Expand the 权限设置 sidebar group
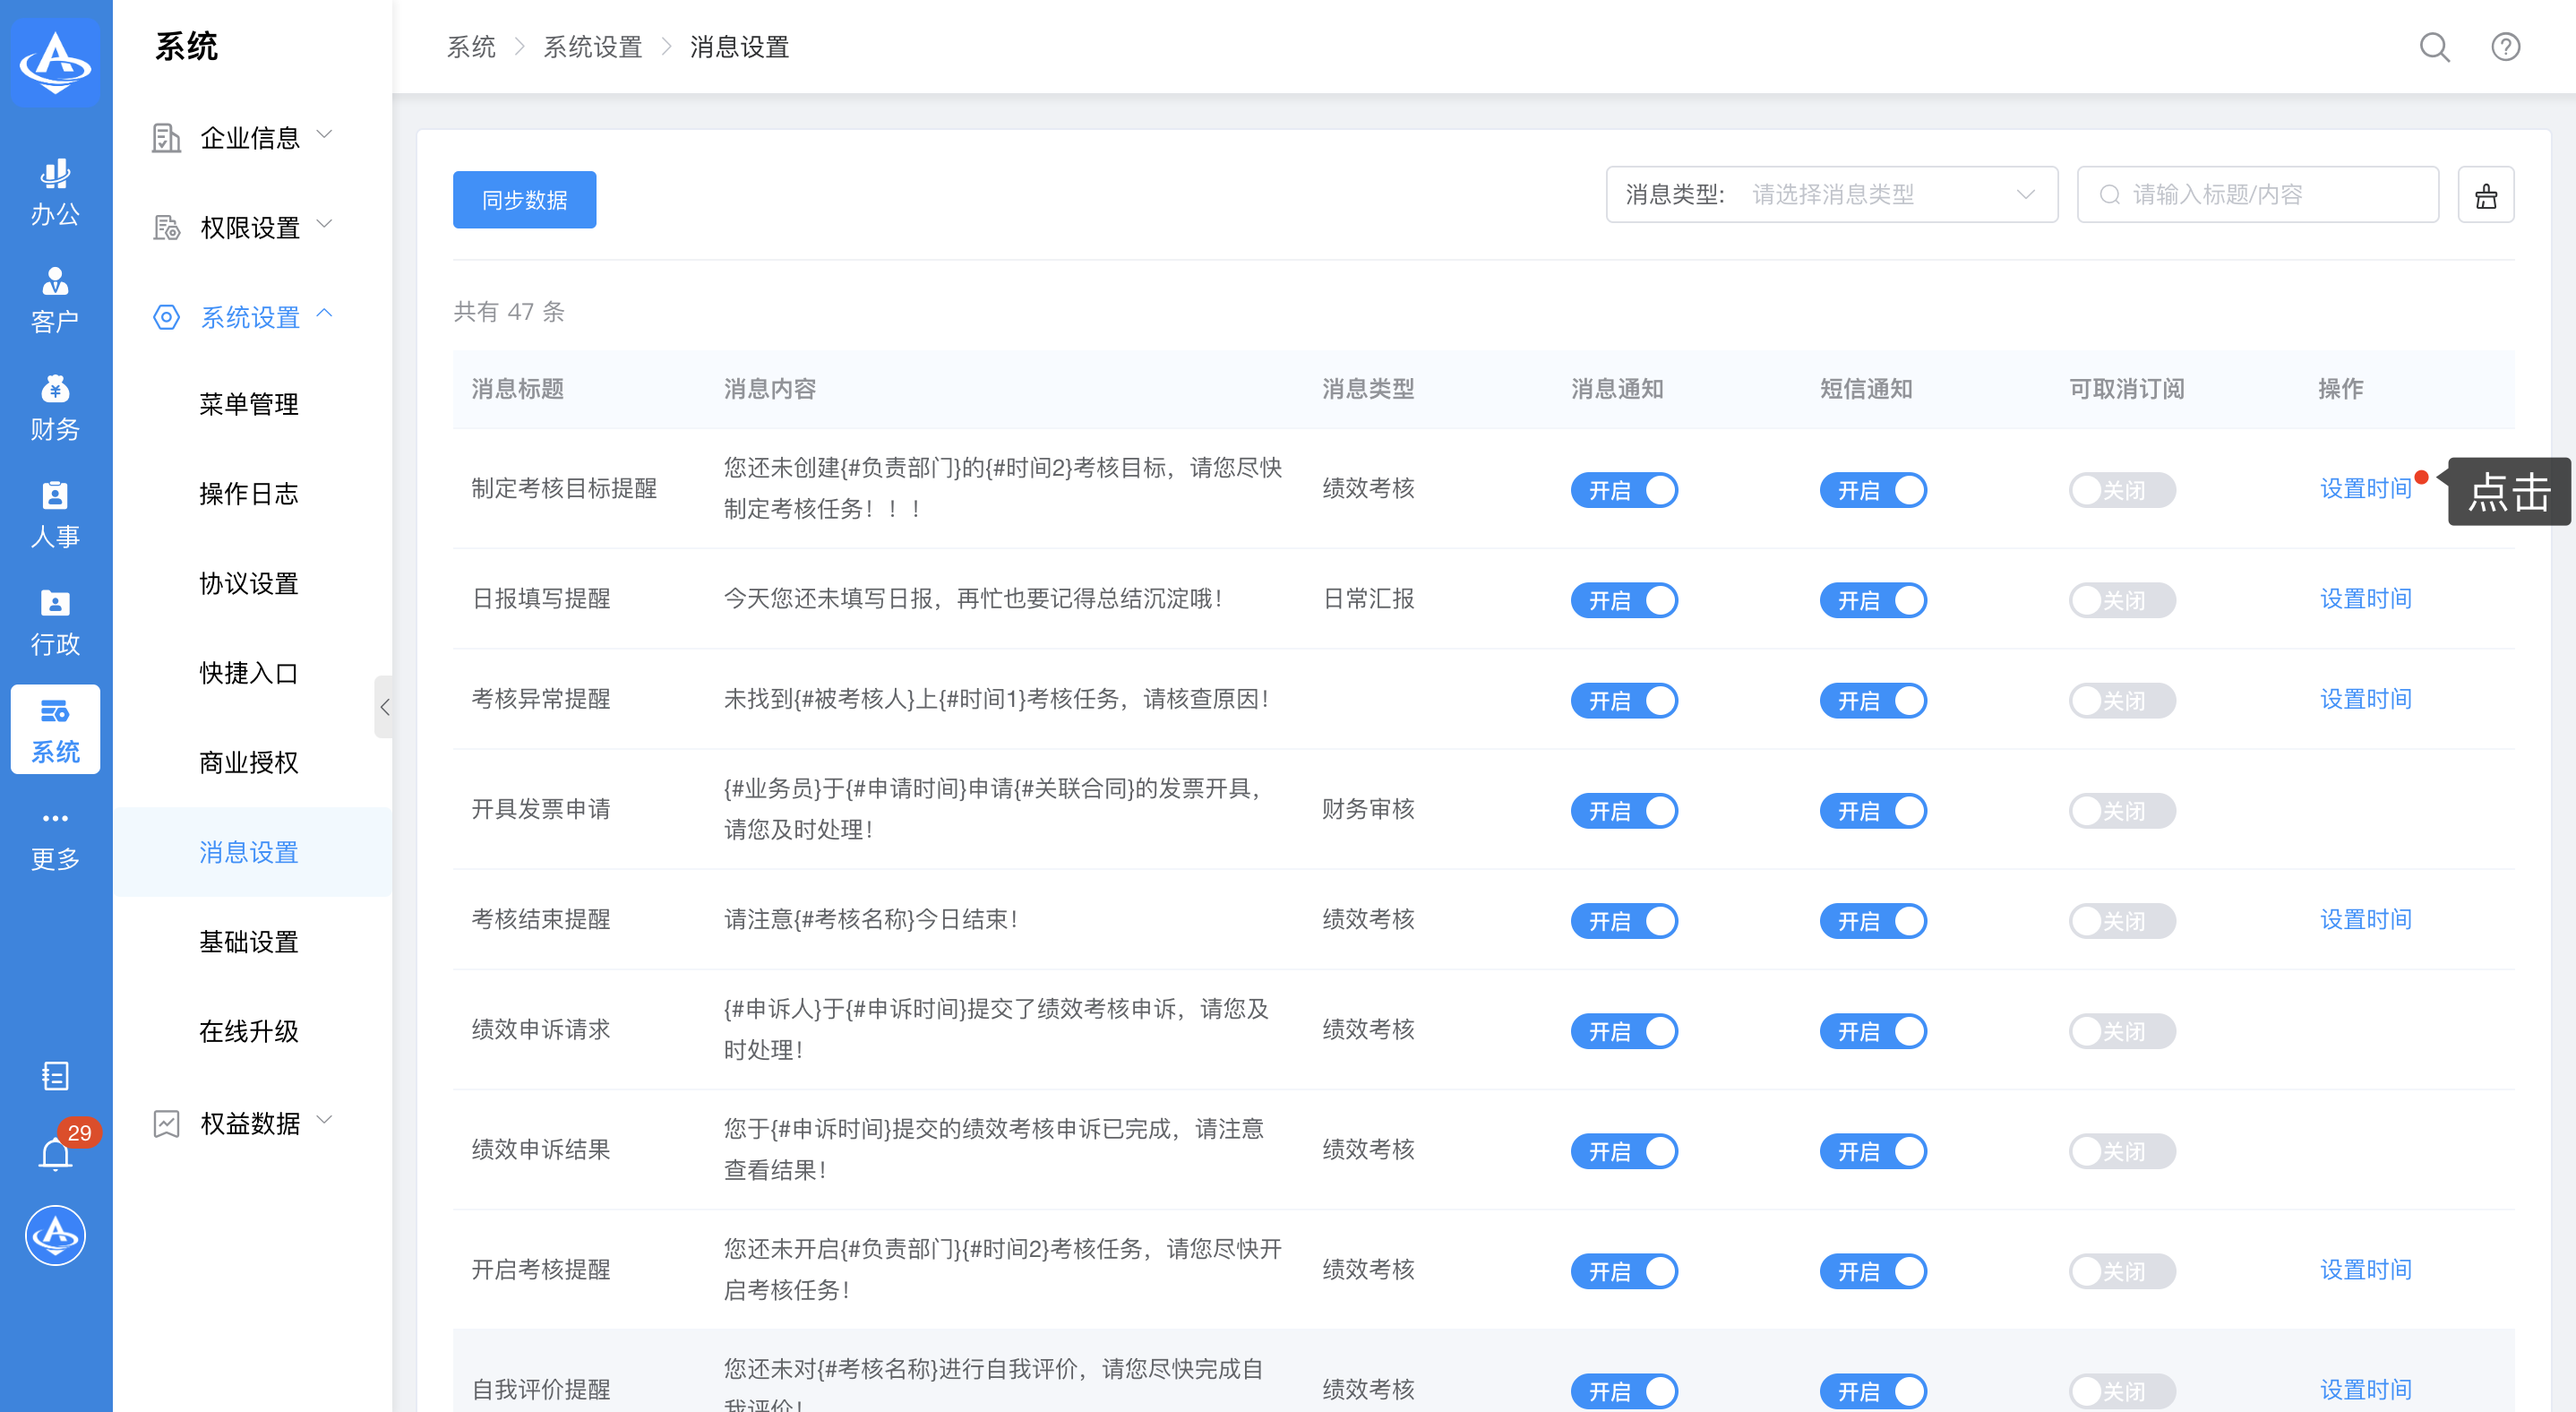The image size is (2576, 1412). coord(249,227)
